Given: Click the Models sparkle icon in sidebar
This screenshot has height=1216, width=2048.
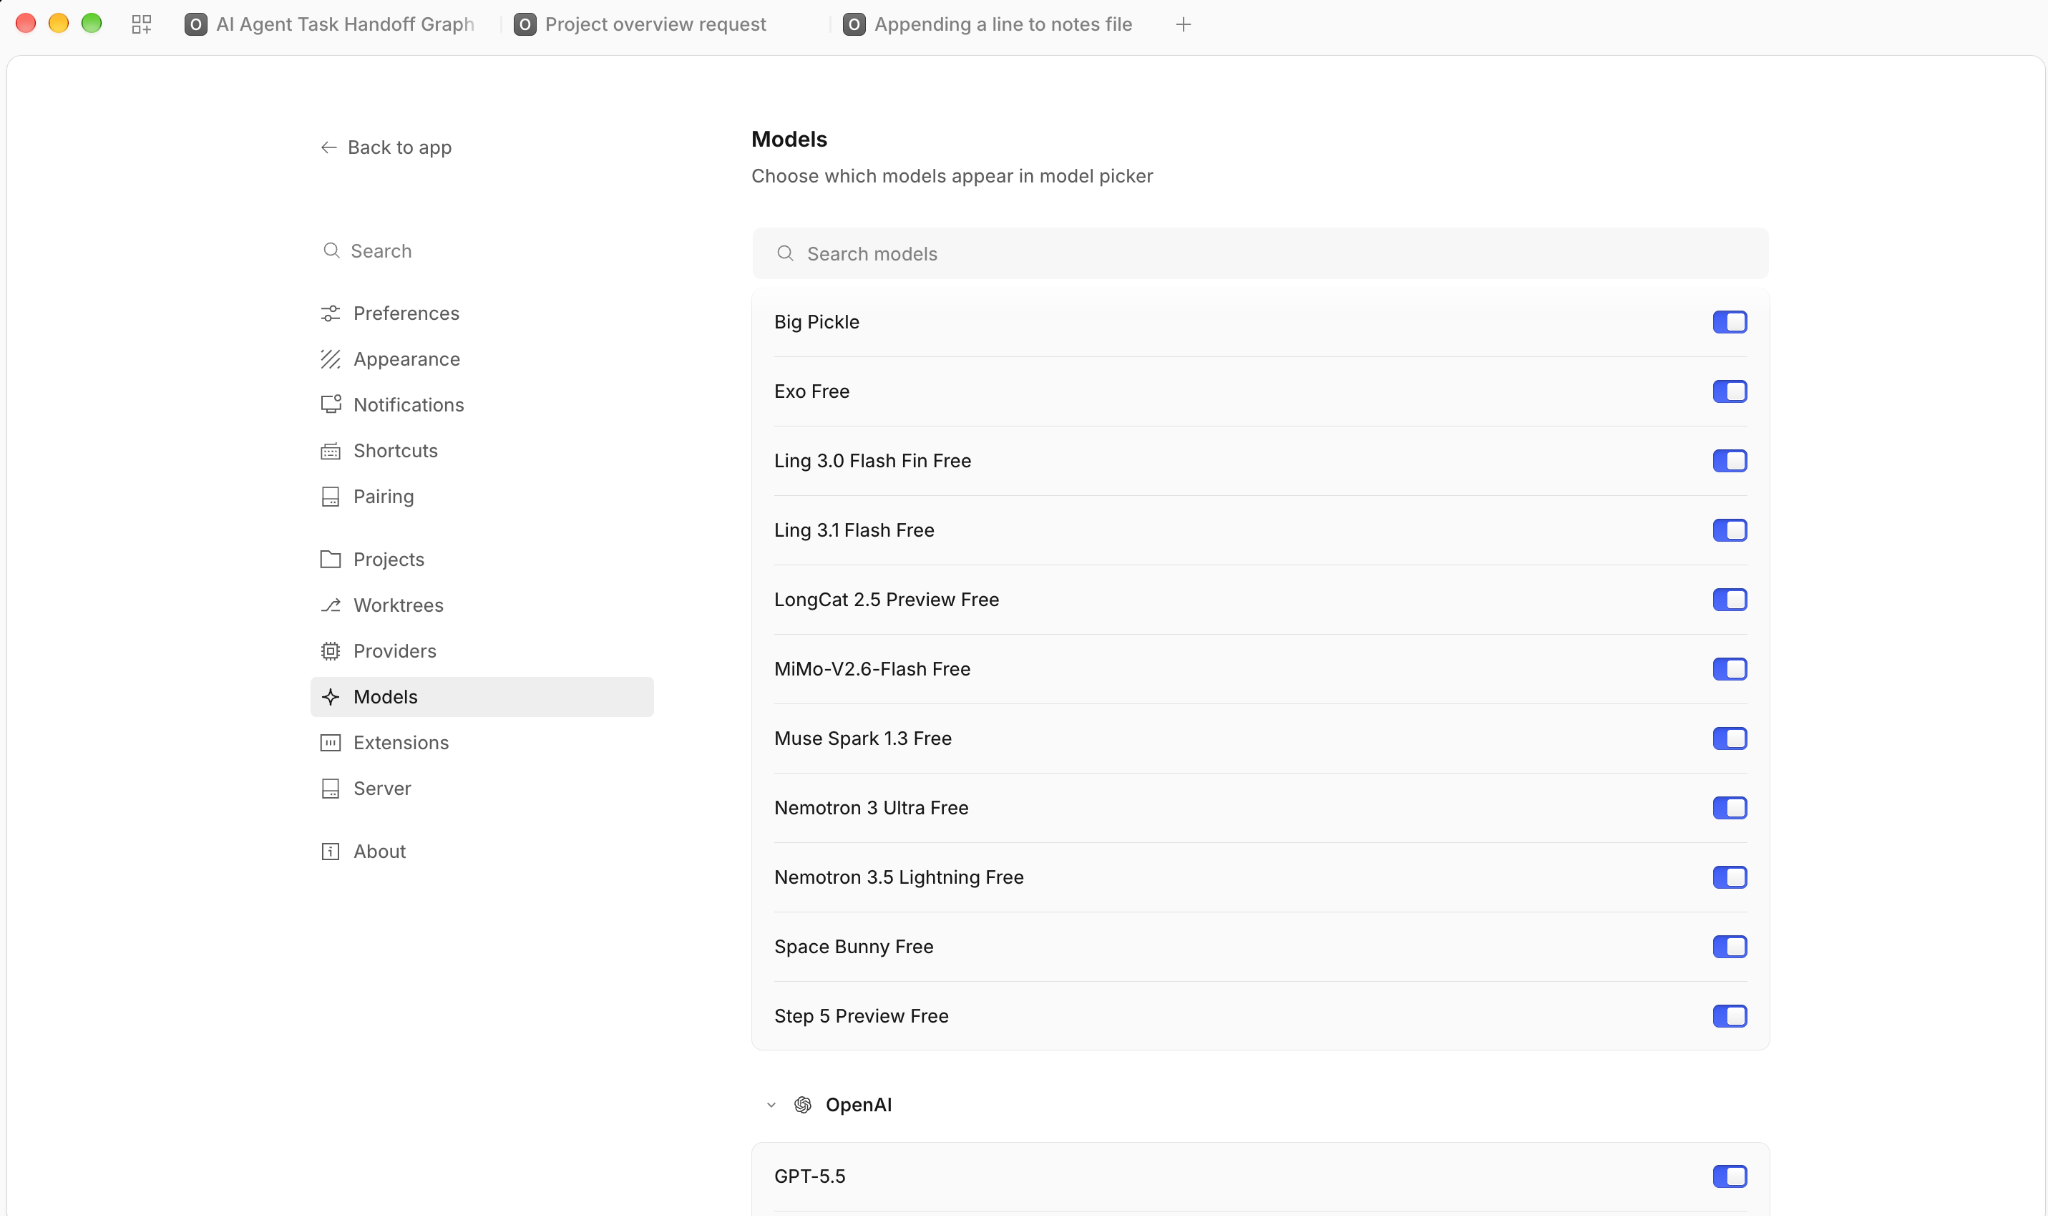Looking at the screenshot, I should tap(330, 697).
